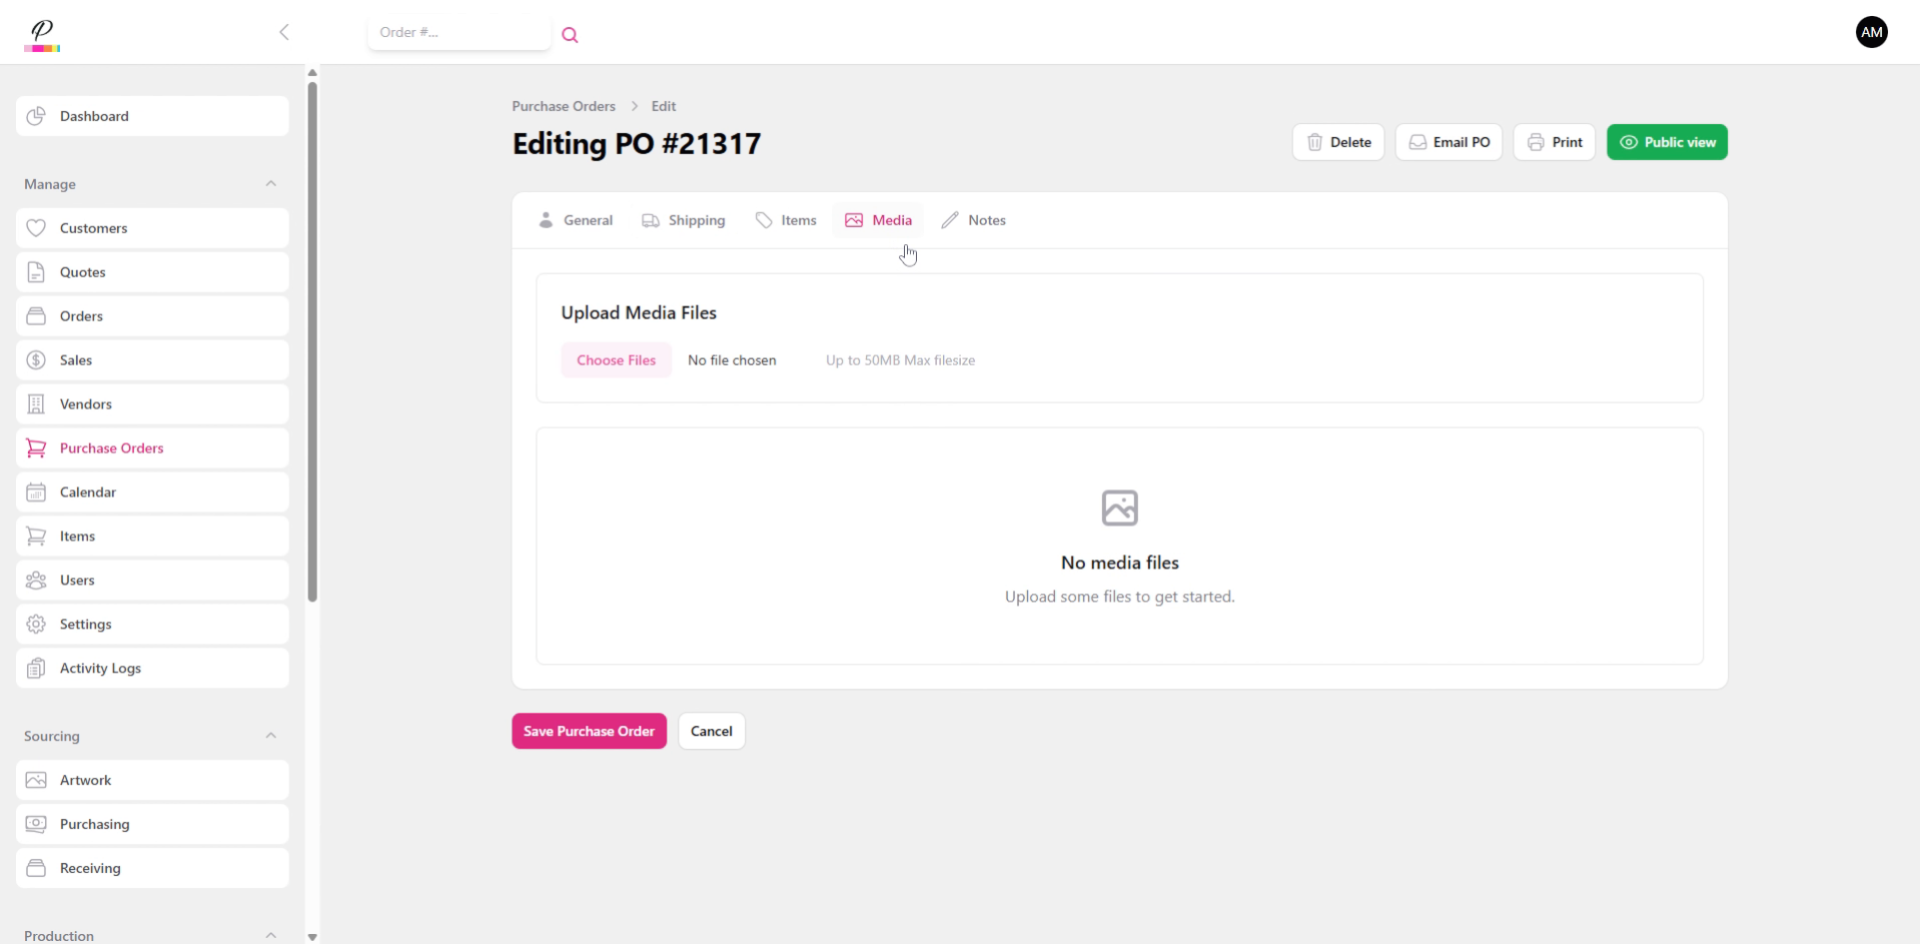Screen dimensions: 1920x944
Task: Open Activity Logs via its icon
Action: 36,667
